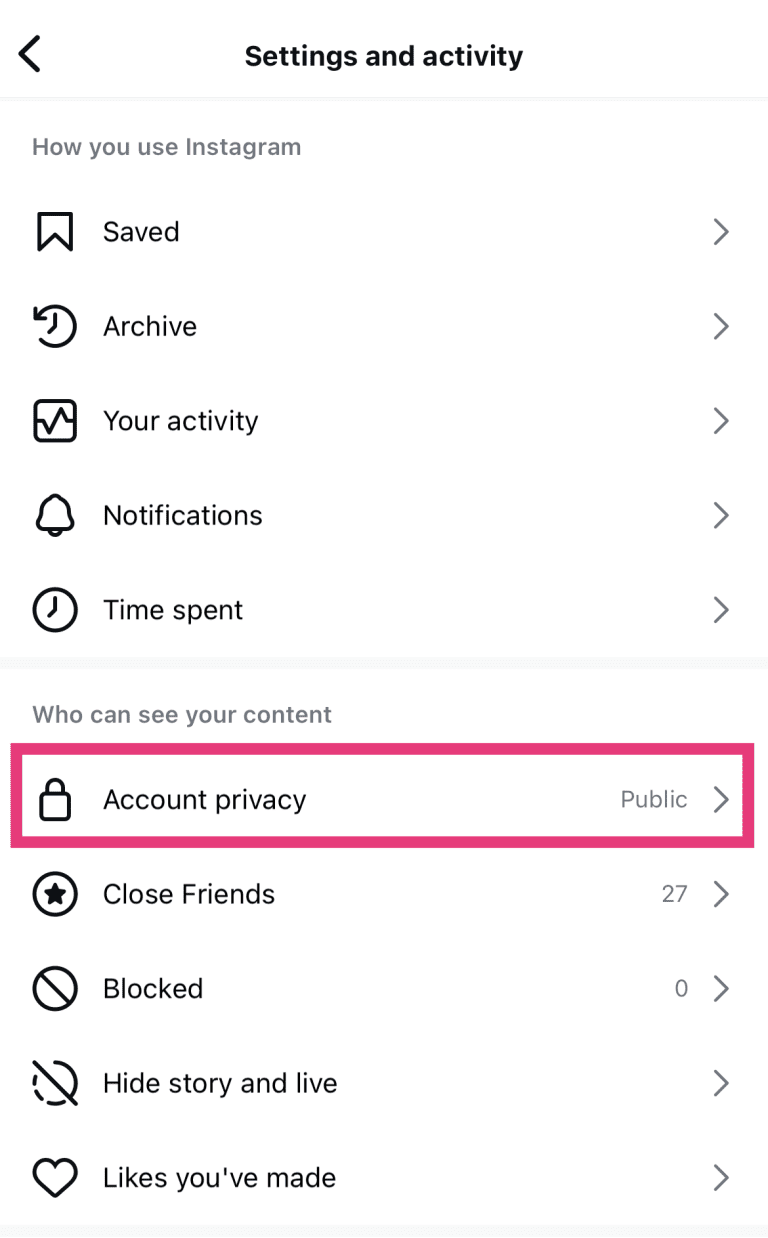Click the Your activity graph icon
The image size is (768, 1238).
55,420
